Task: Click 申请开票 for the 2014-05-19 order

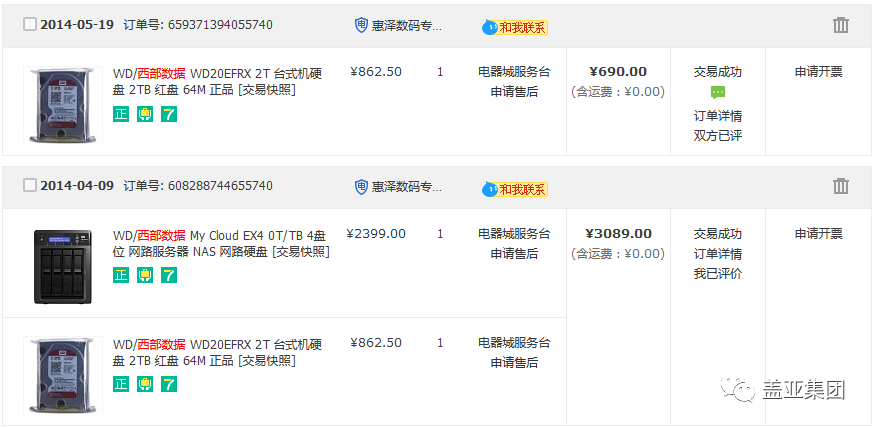Action: 819,72
